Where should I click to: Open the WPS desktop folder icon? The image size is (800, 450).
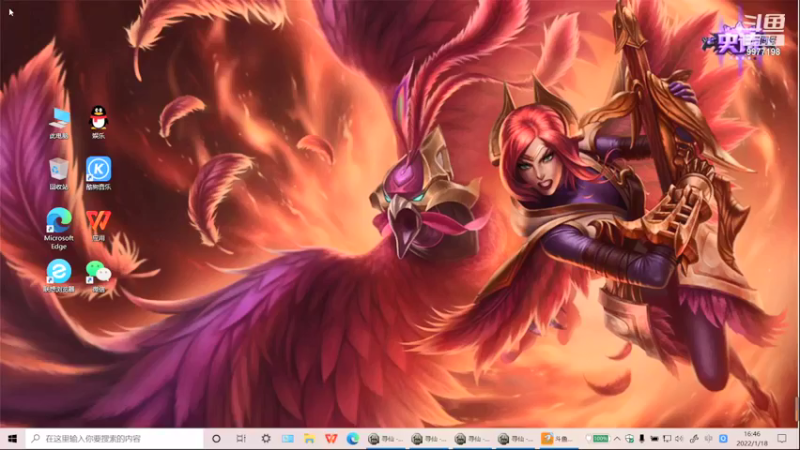(x=98, y=226)
